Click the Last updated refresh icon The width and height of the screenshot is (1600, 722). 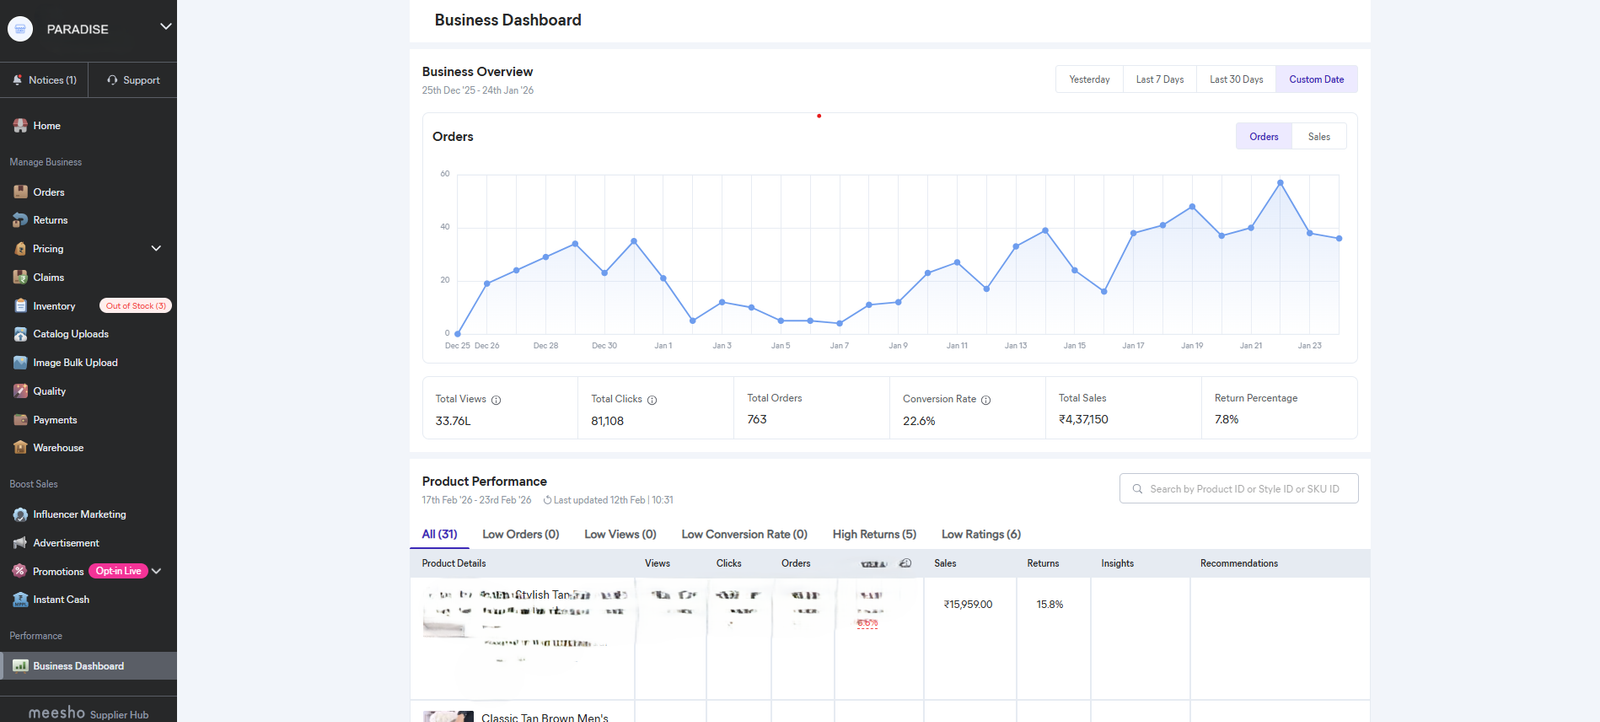[547, 500]
